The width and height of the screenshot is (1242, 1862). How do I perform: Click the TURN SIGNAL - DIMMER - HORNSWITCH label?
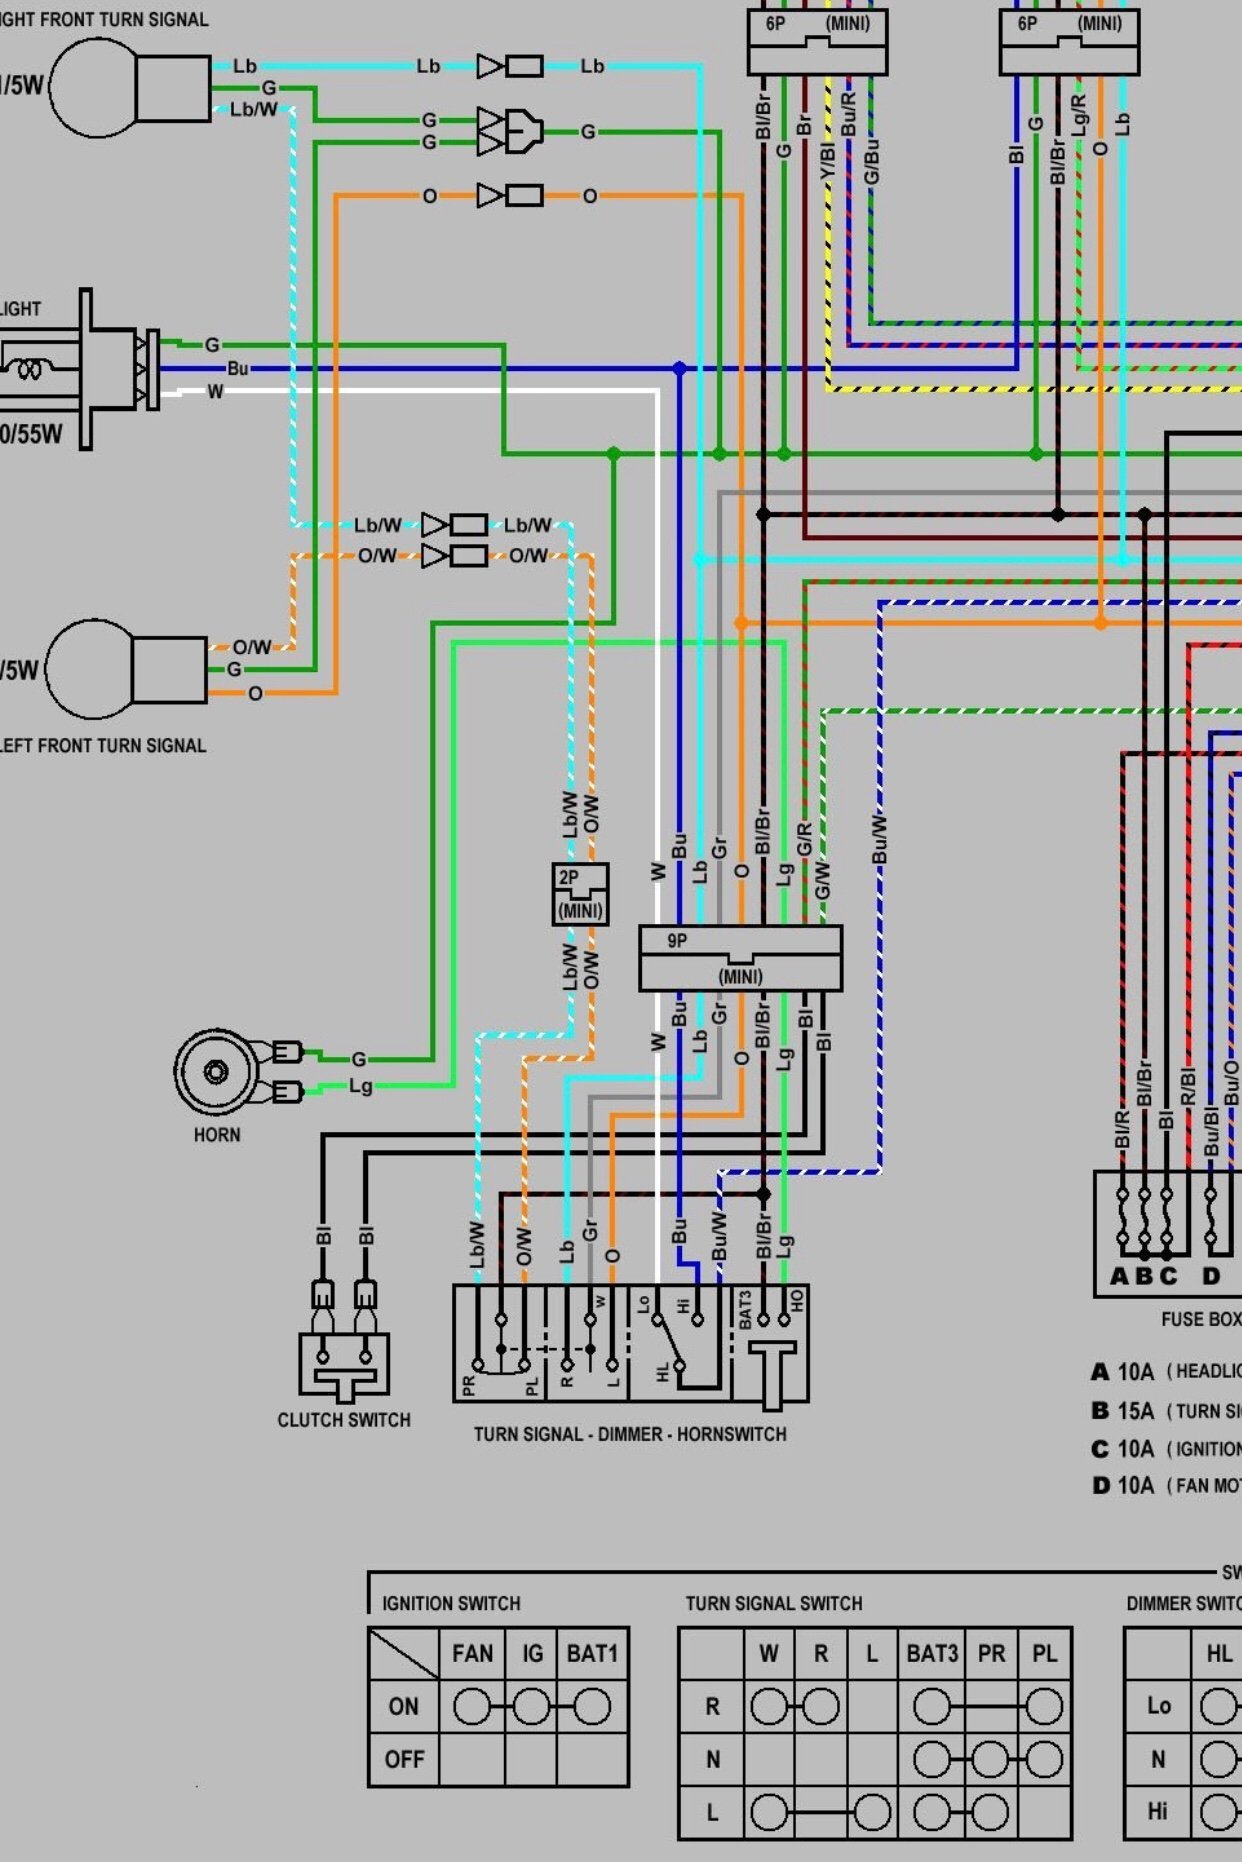click(x=630, y=1434)
